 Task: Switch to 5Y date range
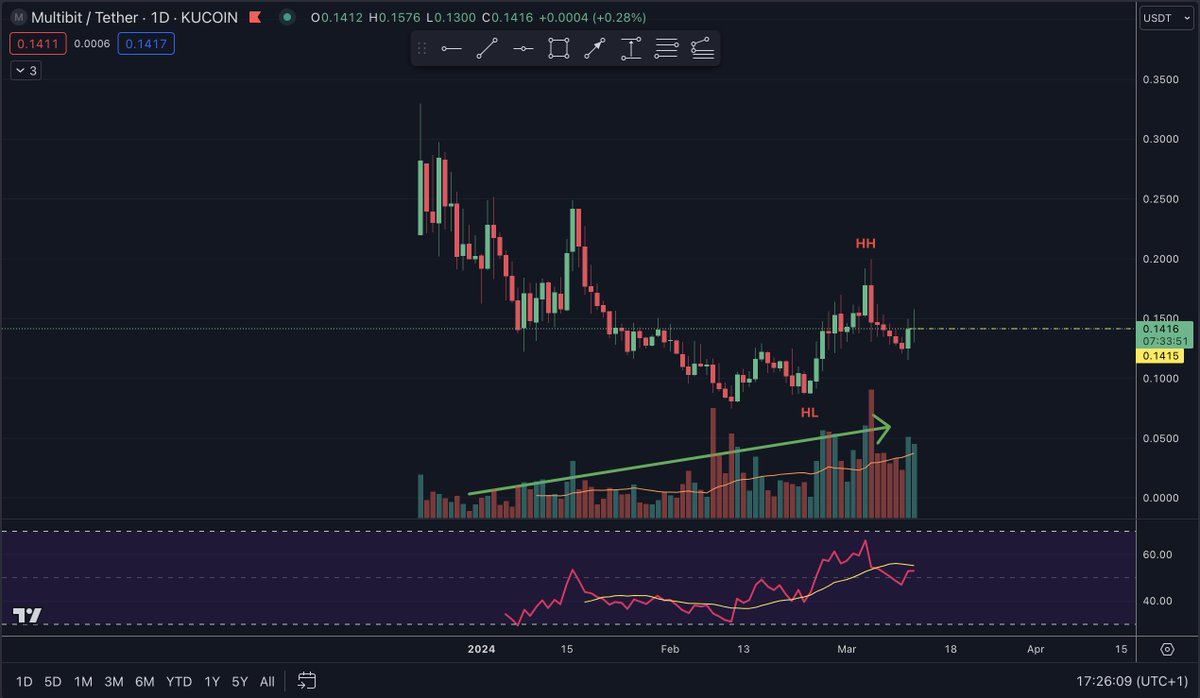pyautogui.click(x=240, y=681)
